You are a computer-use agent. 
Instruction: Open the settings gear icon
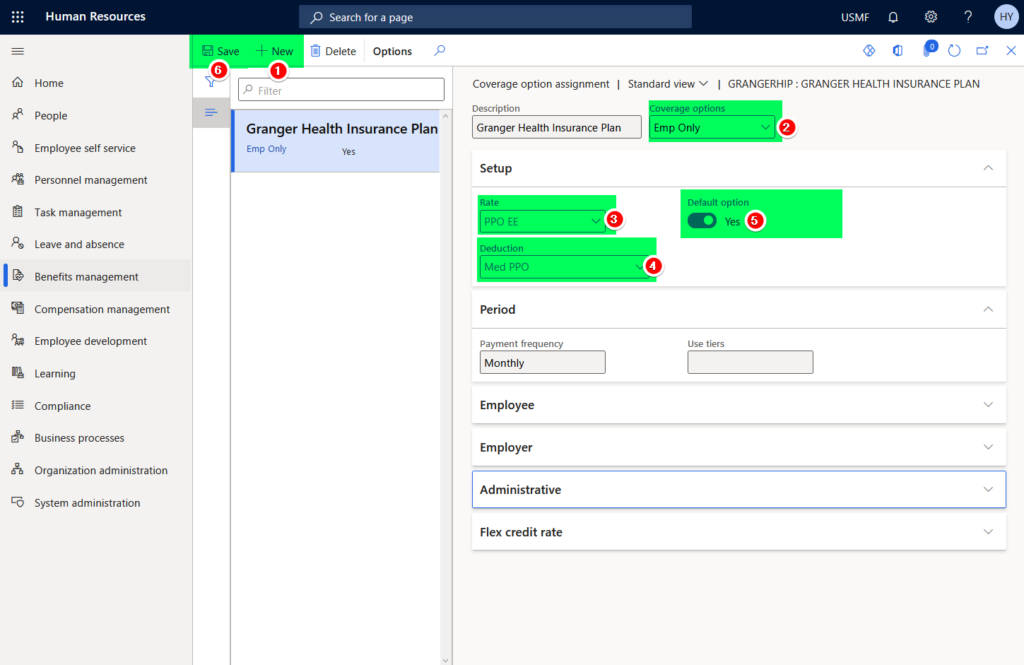coord(931,17)
